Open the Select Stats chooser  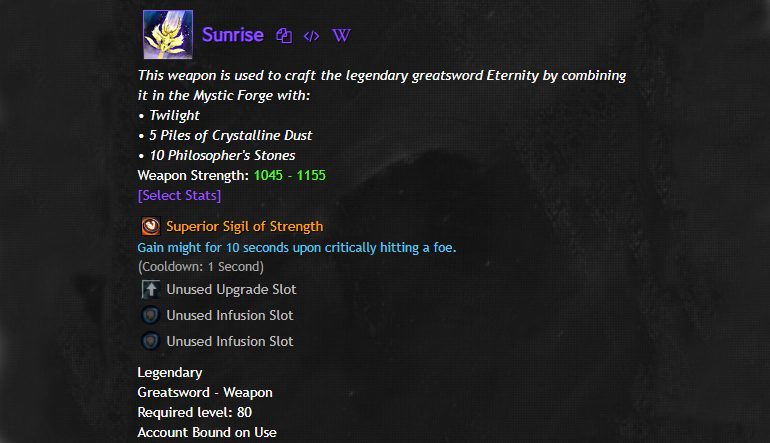pyautogui.click(x=179, y=195)
